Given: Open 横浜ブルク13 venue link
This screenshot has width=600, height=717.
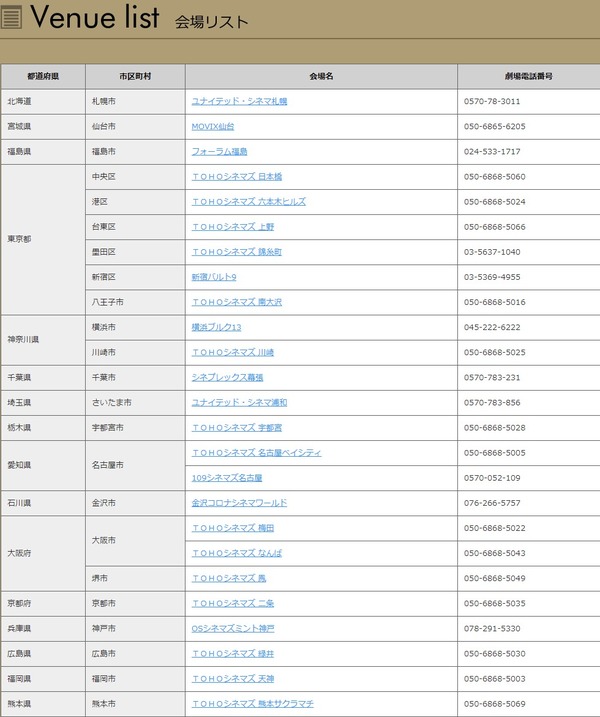Looking at the screenshot, I should point(216,327).
